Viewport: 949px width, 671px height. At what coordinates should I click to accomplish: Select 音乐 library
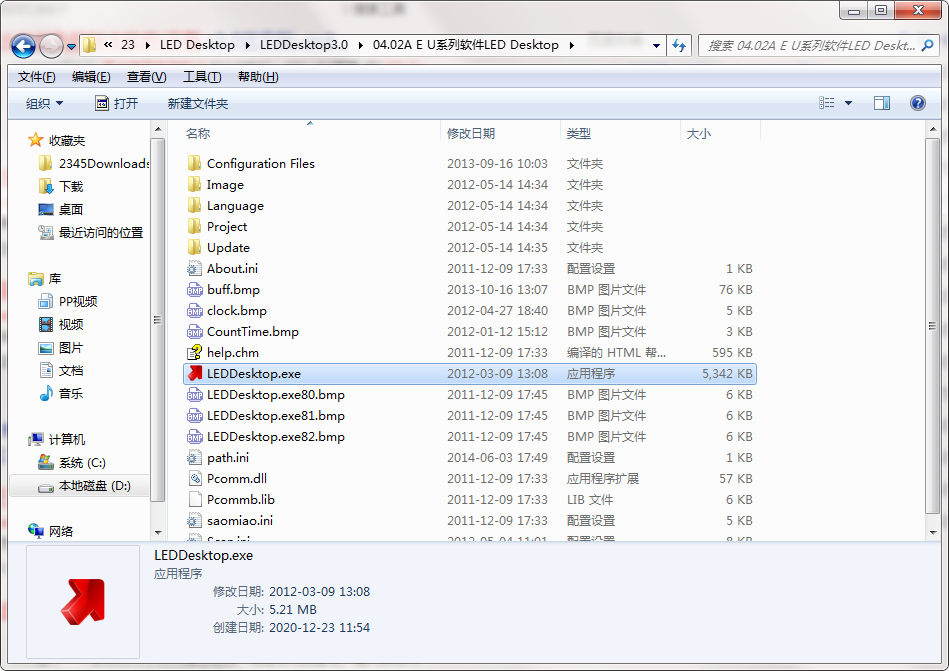71,393
